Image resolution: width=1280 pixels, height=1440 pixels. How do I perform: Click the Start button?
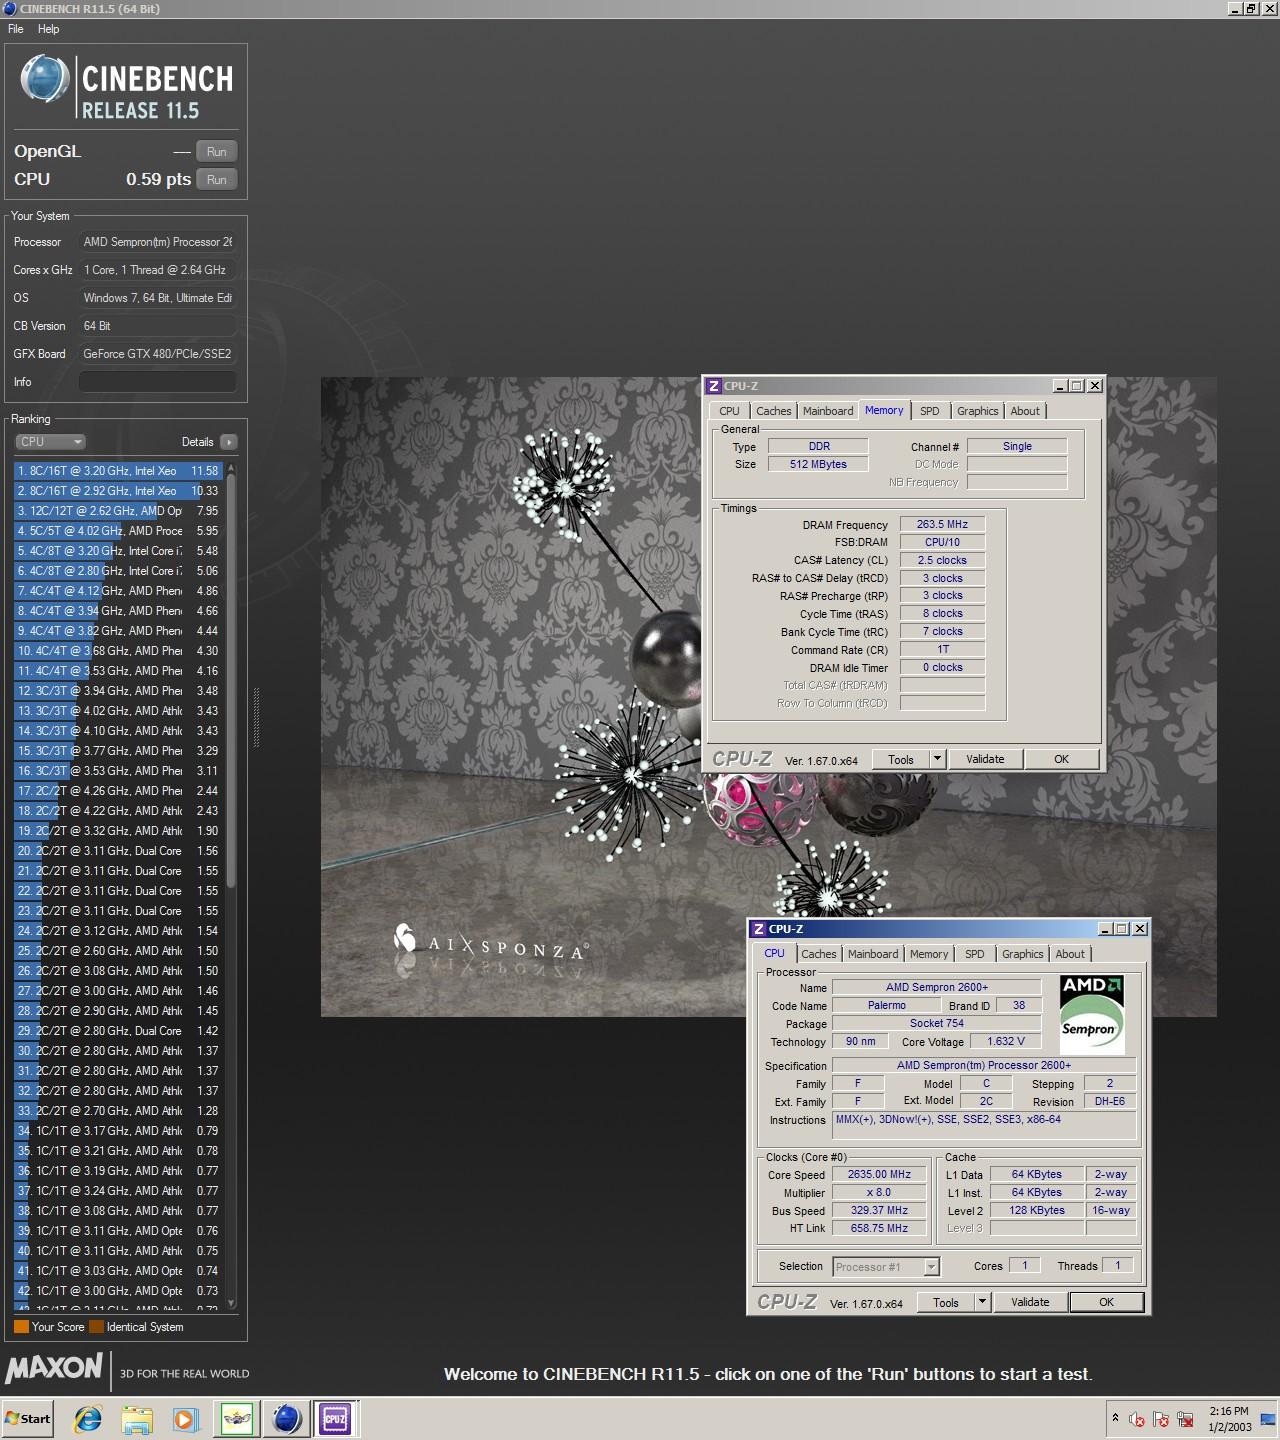pyautogui.click(x=28, y=1418)
